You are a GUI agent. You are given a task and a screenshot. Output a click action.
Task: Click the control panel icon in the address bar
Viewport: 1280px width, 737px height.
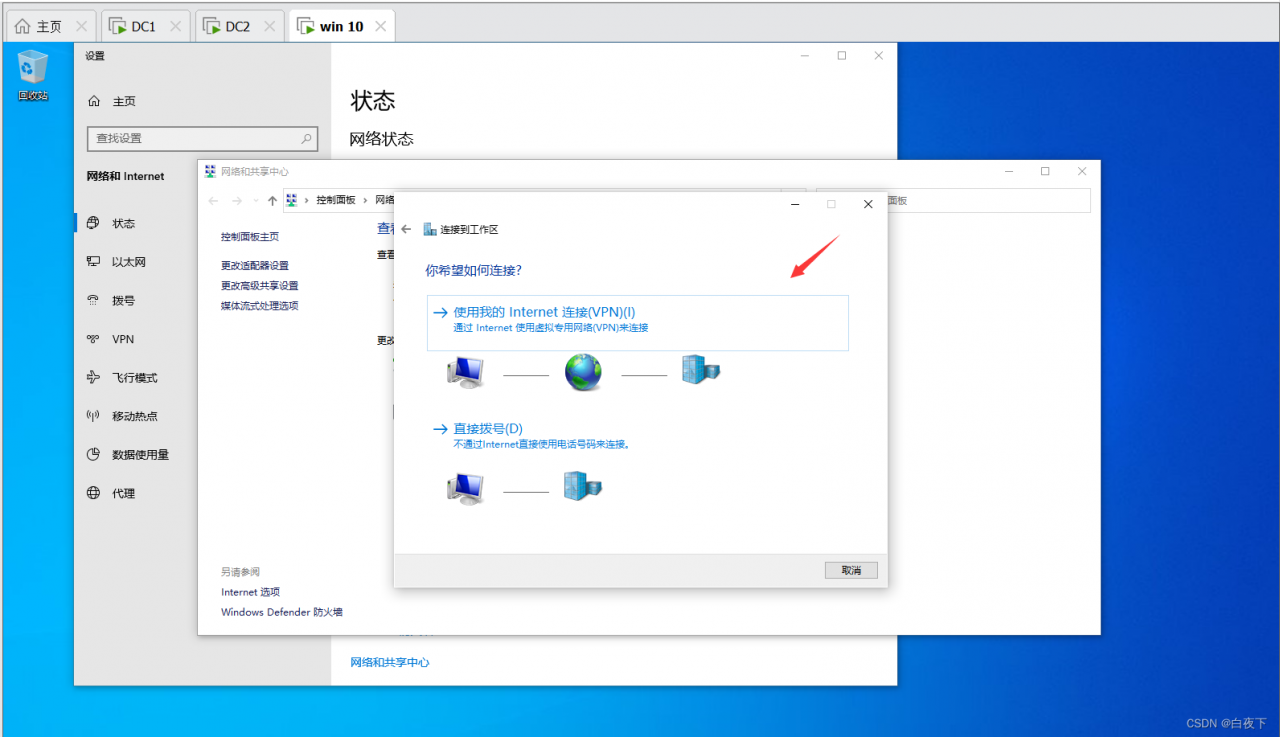[292, 200]
